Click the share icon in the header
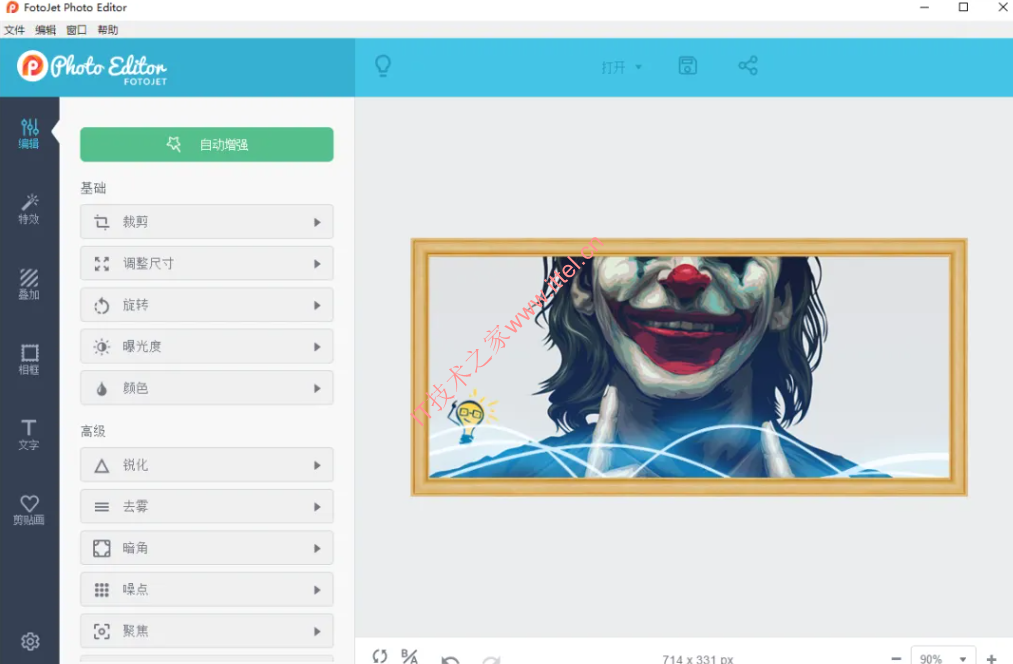 748,66
